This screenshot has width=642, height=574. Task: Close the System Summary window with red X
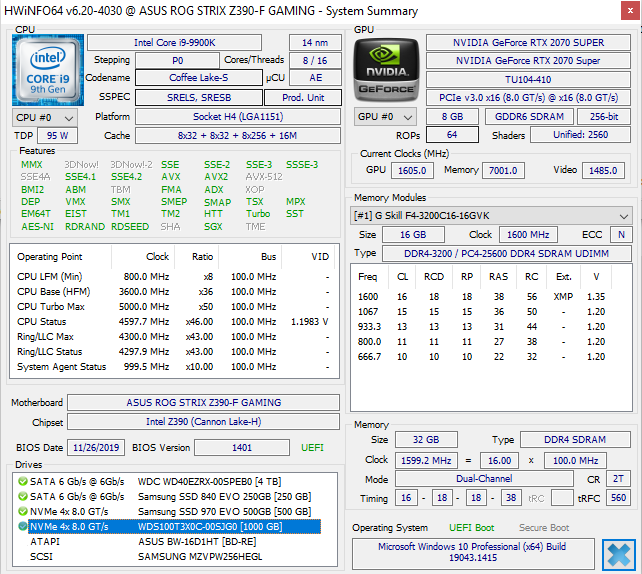click(x=630, y=11)
